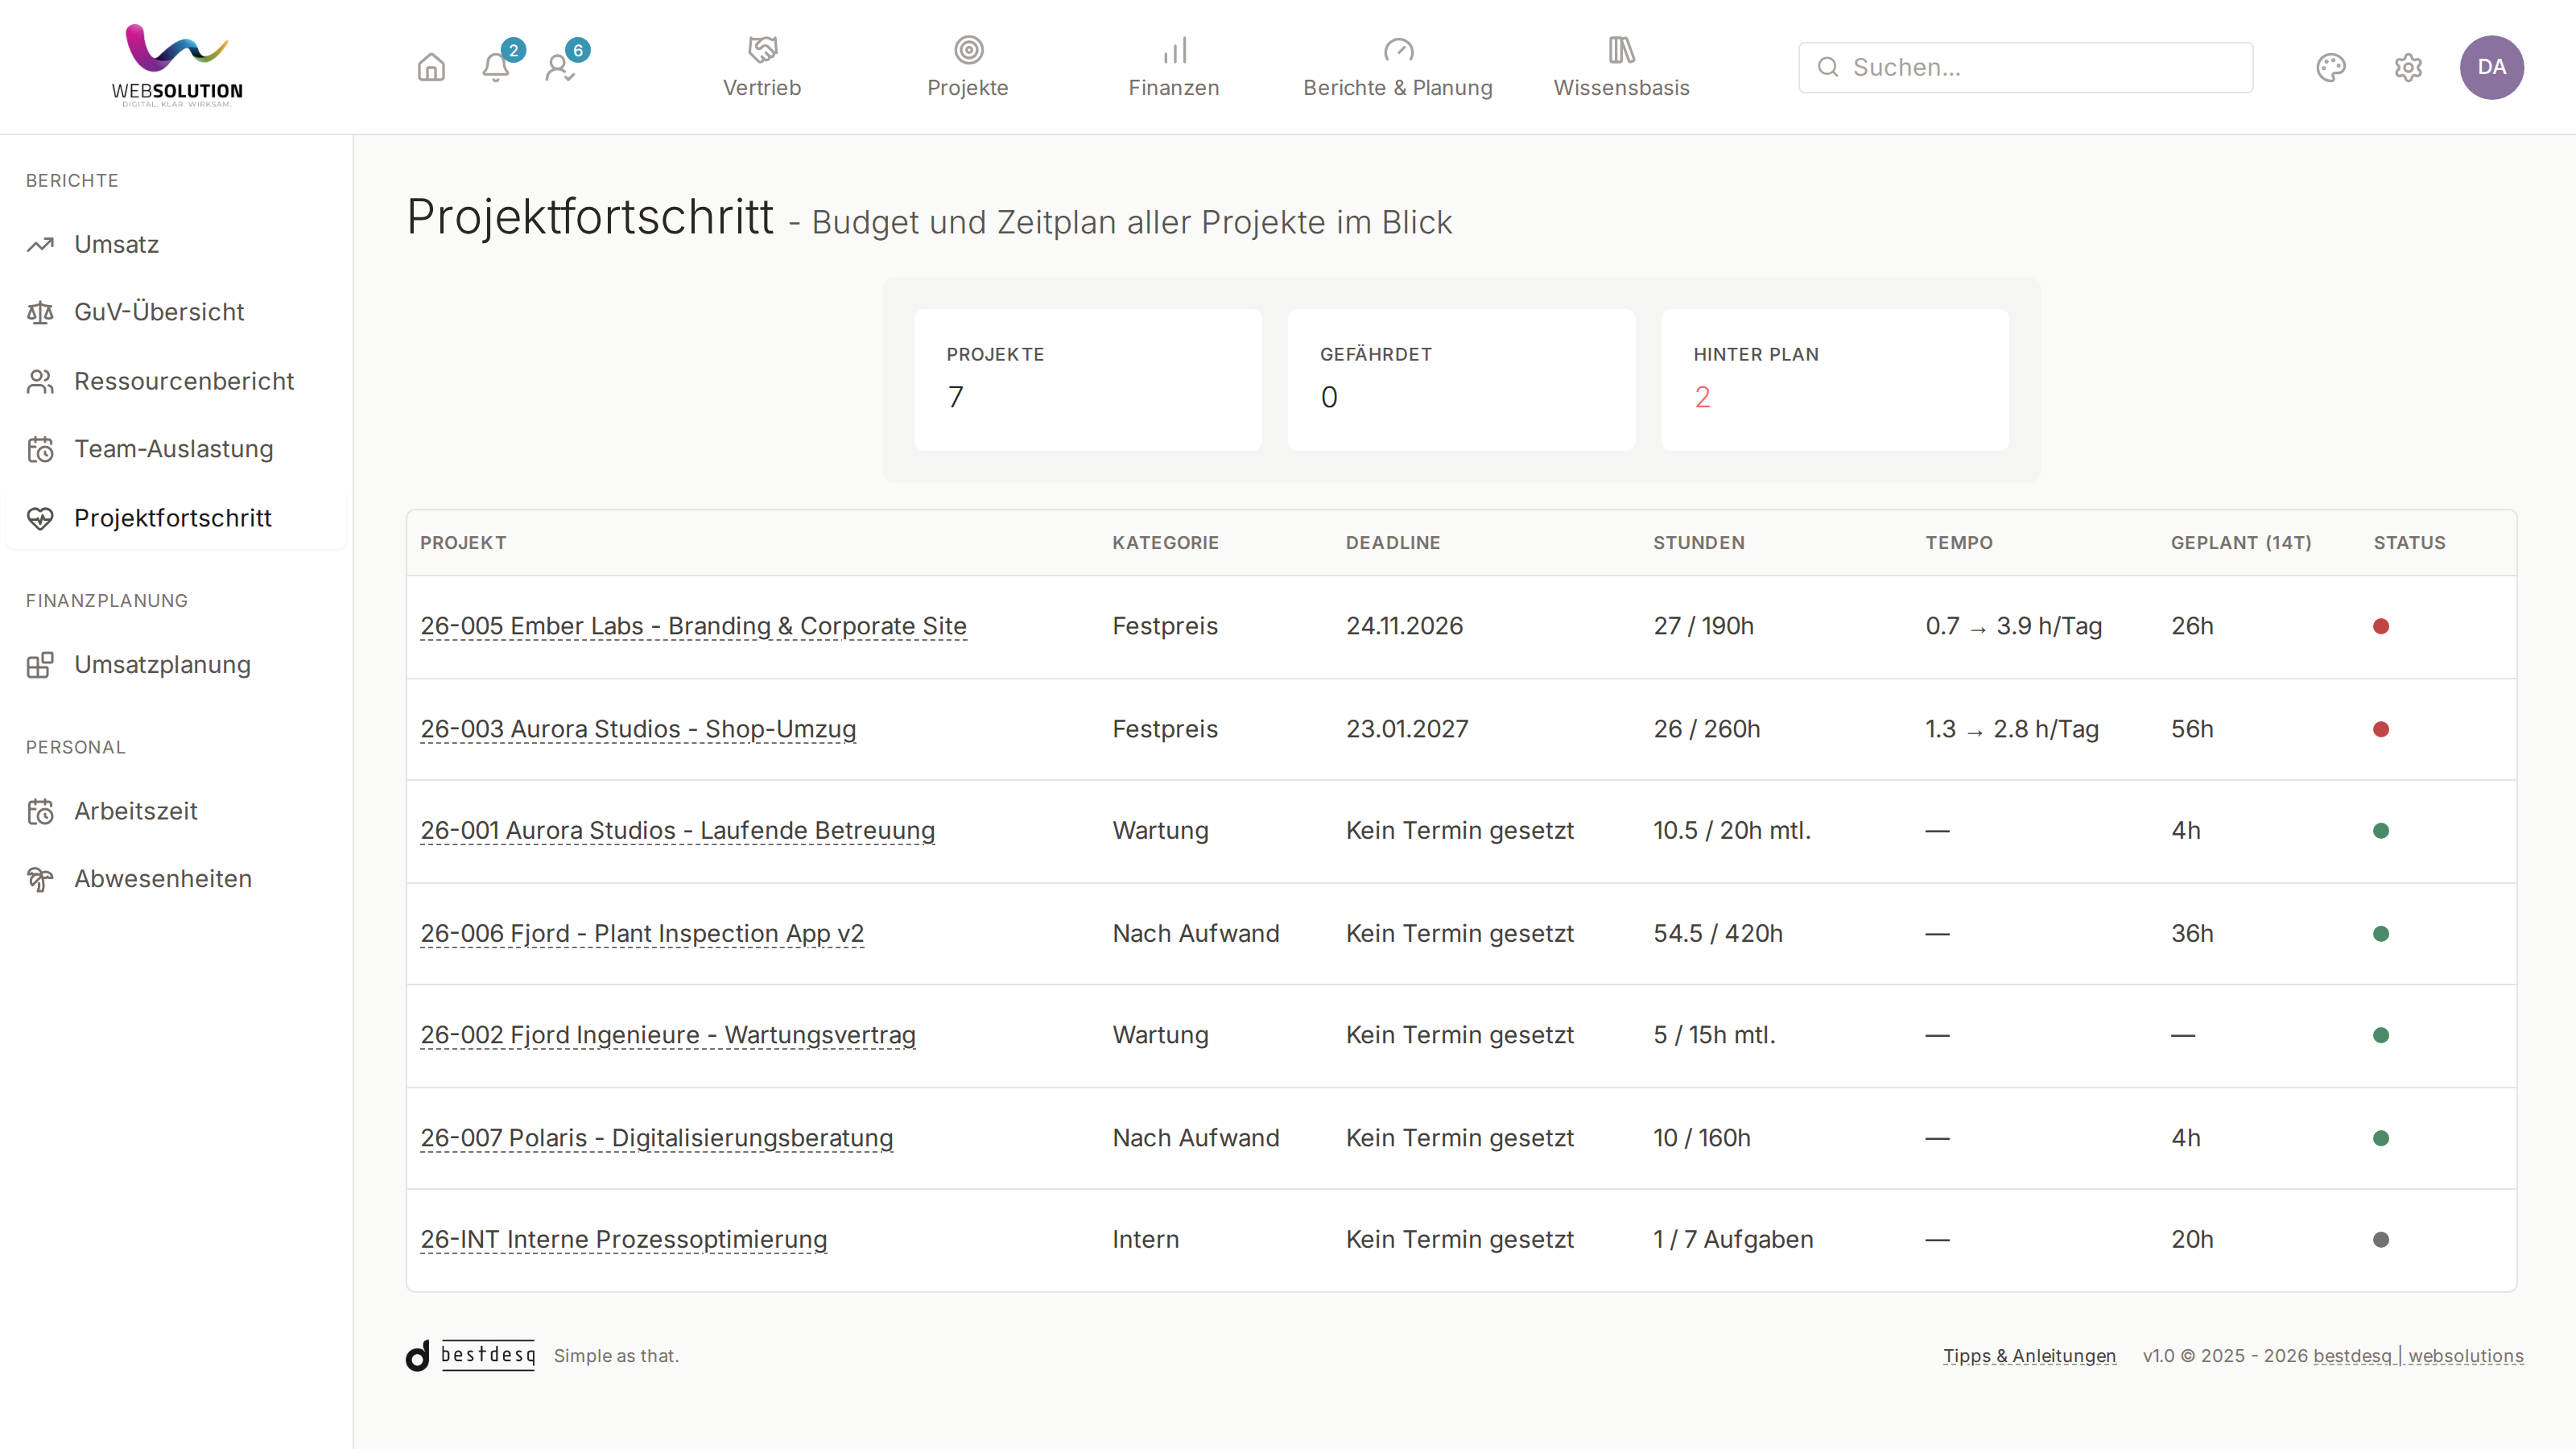Open project 26-005 Ember Labs Branding
The height and width of the screenshot is (1449, 2576).
(x=693, y=626)
